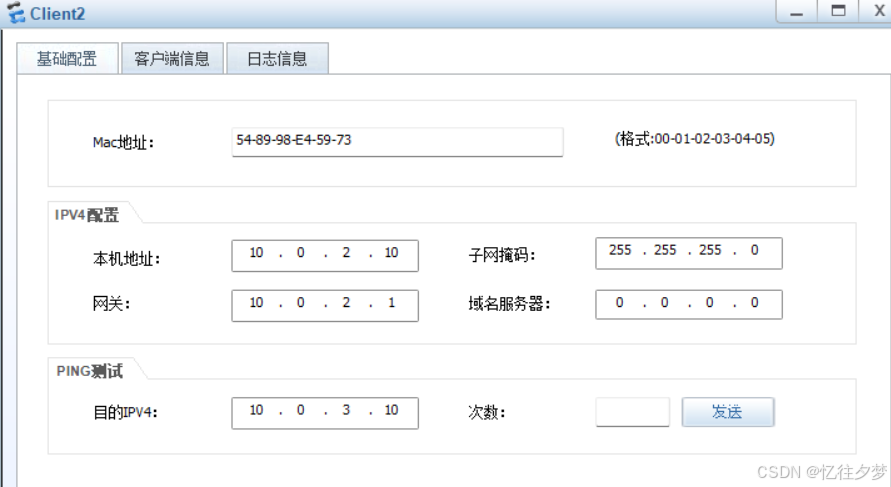891x487 pixels.
Task: Switch to the 基础配置 tab
Action: 67,59
